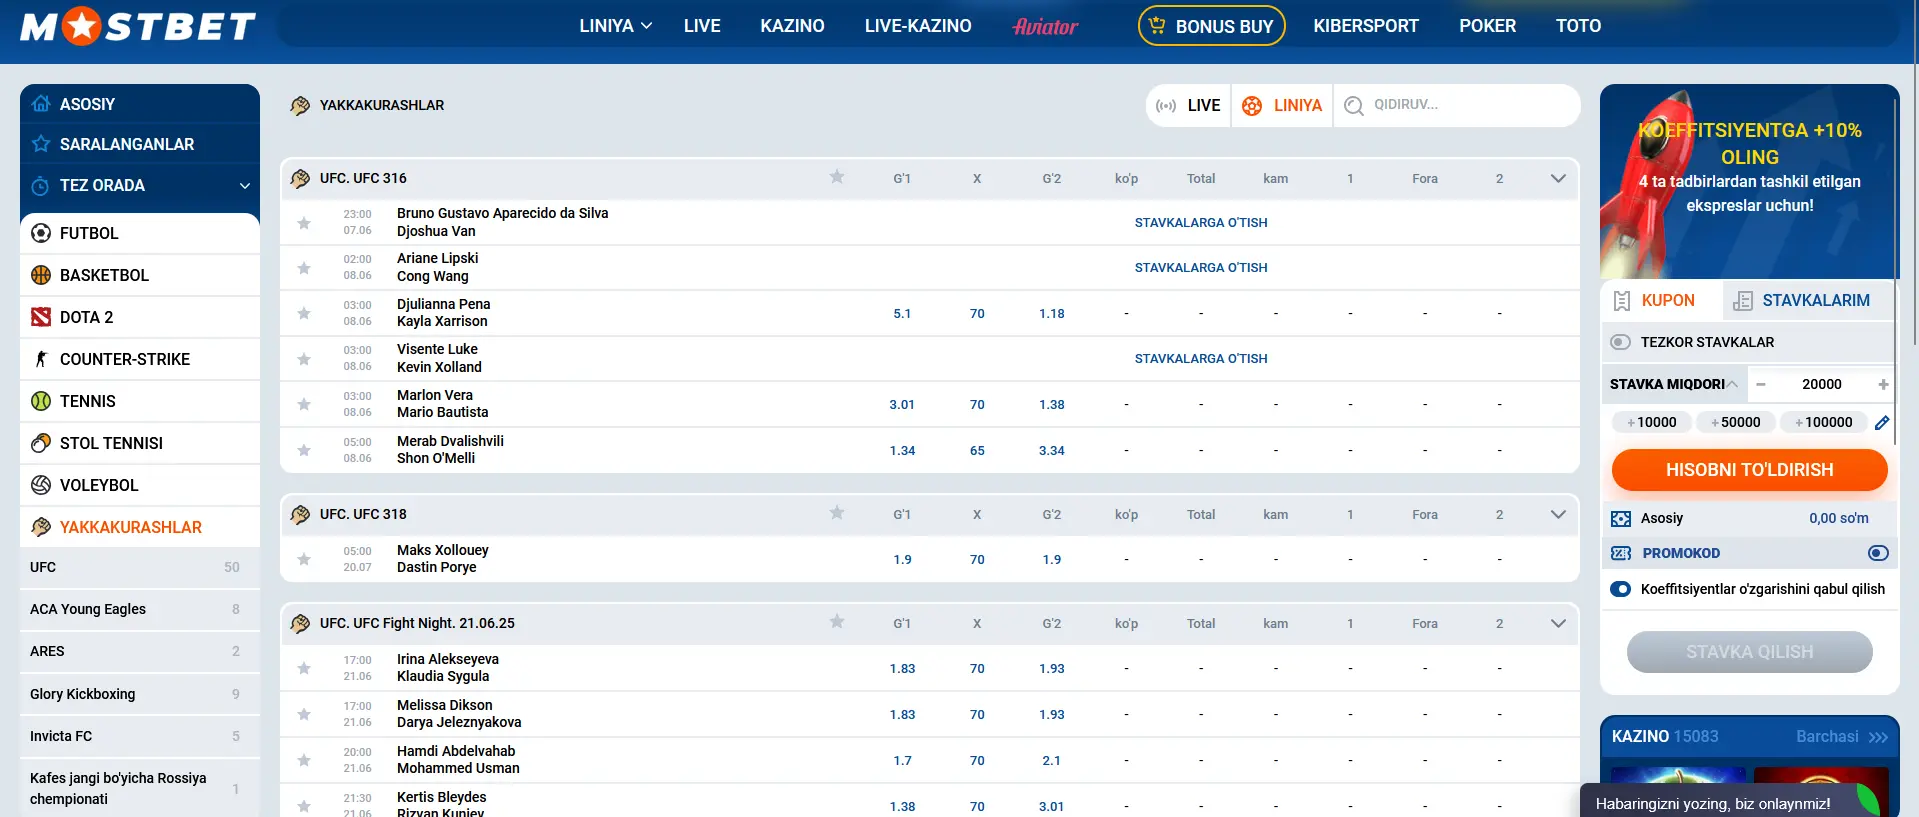Star the Ariane Lipski vs Cong Wang match
Screen dimensions: 1919x817
point(304,268)
